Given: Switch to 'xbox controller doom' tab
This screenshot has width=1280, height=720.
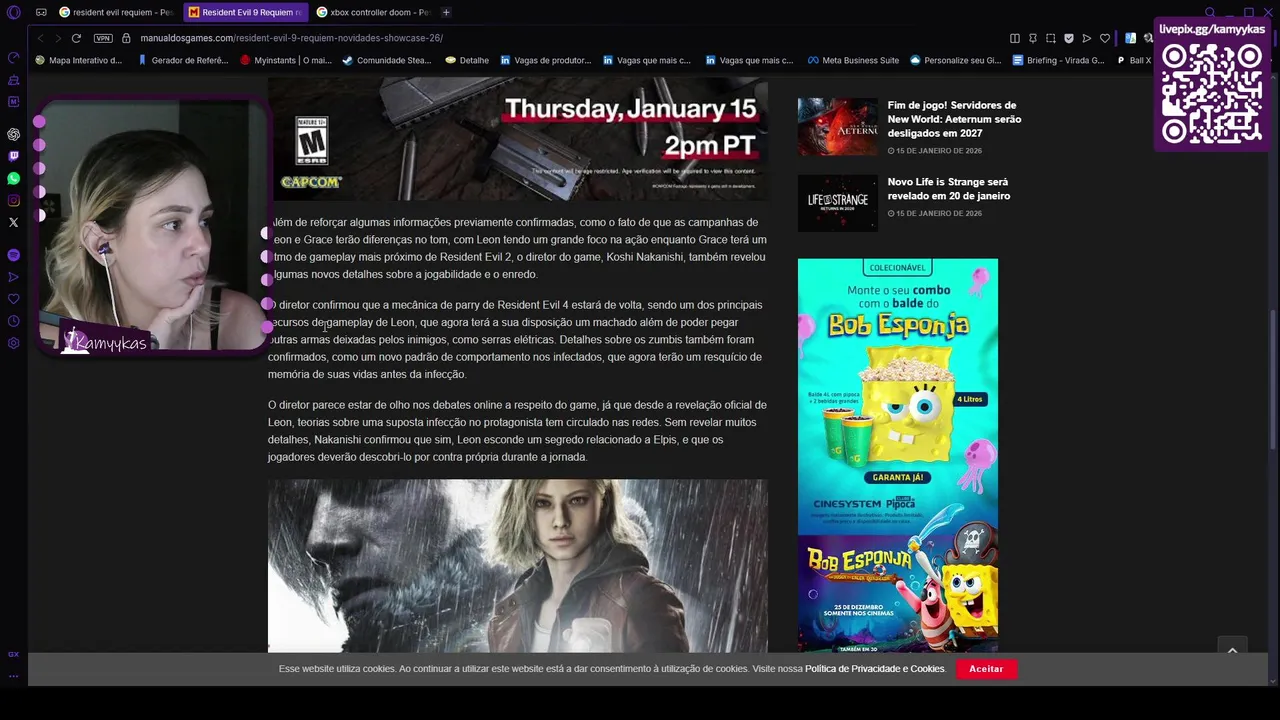Looking at the screenshot, I should click(373, 12).
